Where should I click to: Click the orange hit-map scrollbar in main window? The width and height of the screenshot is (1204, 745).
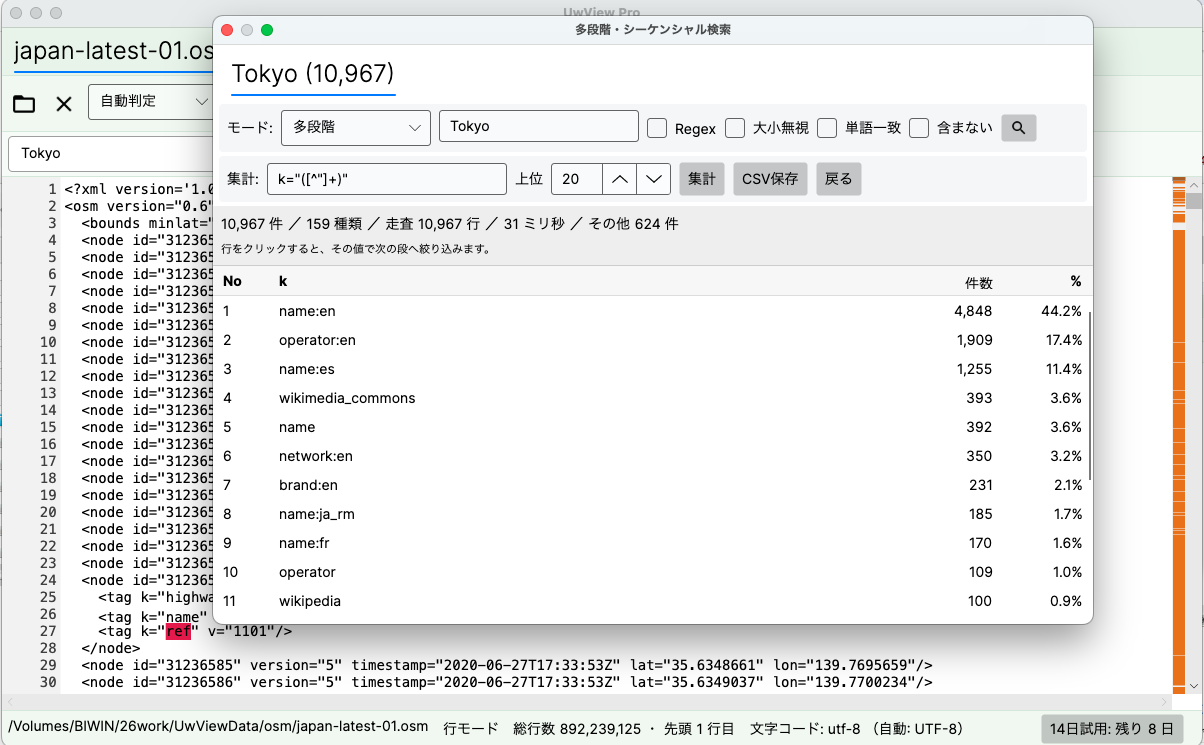1177,435
